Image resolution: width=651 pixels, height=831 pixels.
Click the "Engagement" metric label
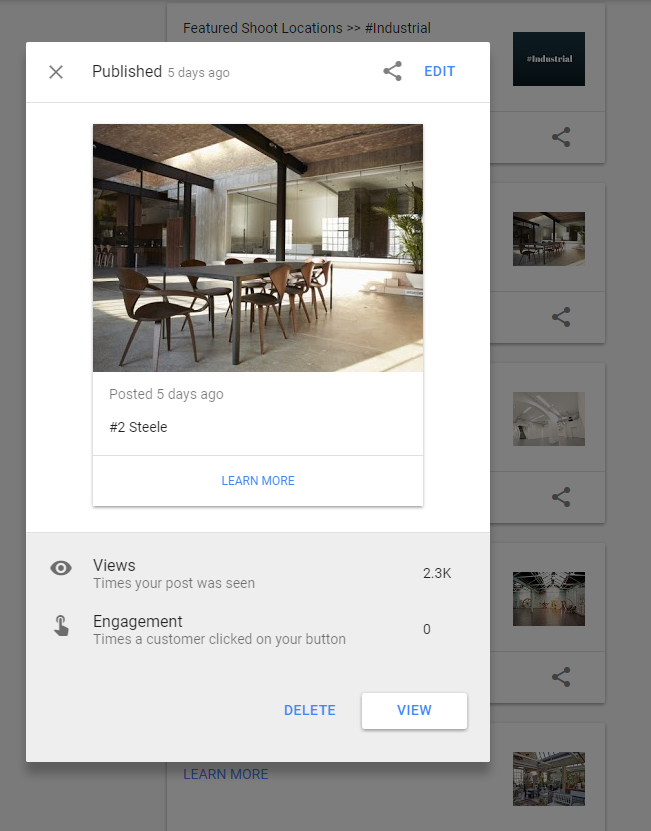[138, 621]
